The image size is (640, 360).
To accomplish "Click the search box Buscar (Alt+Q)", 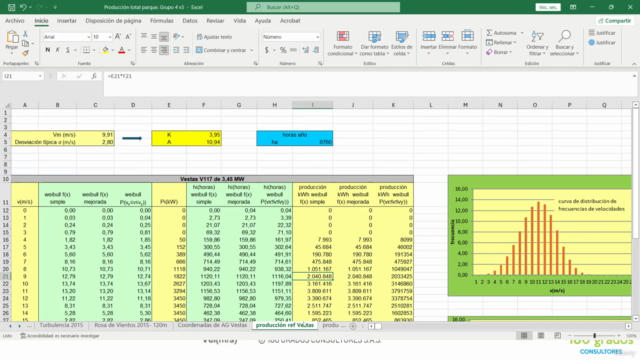I will point(323,7).
